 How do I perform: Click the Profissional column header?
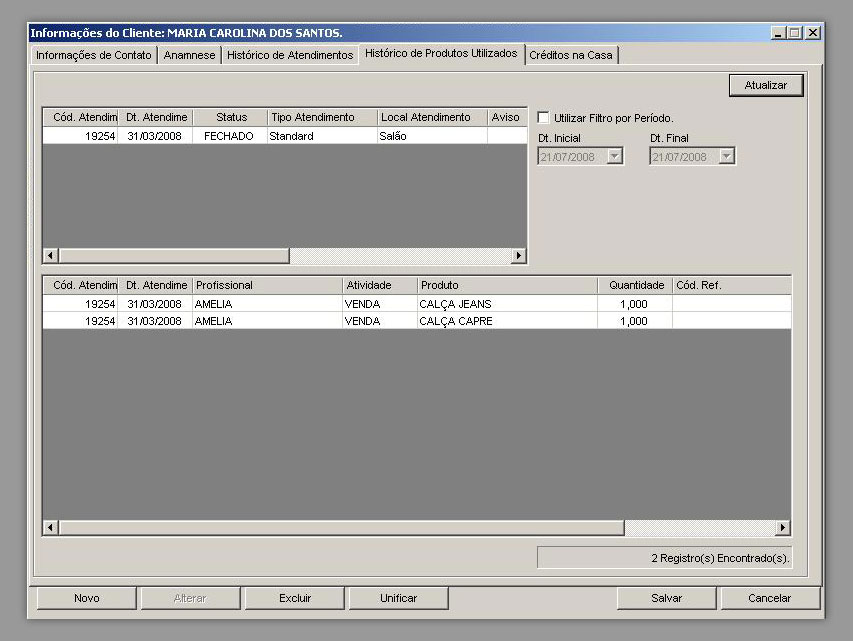coord(268,285)
